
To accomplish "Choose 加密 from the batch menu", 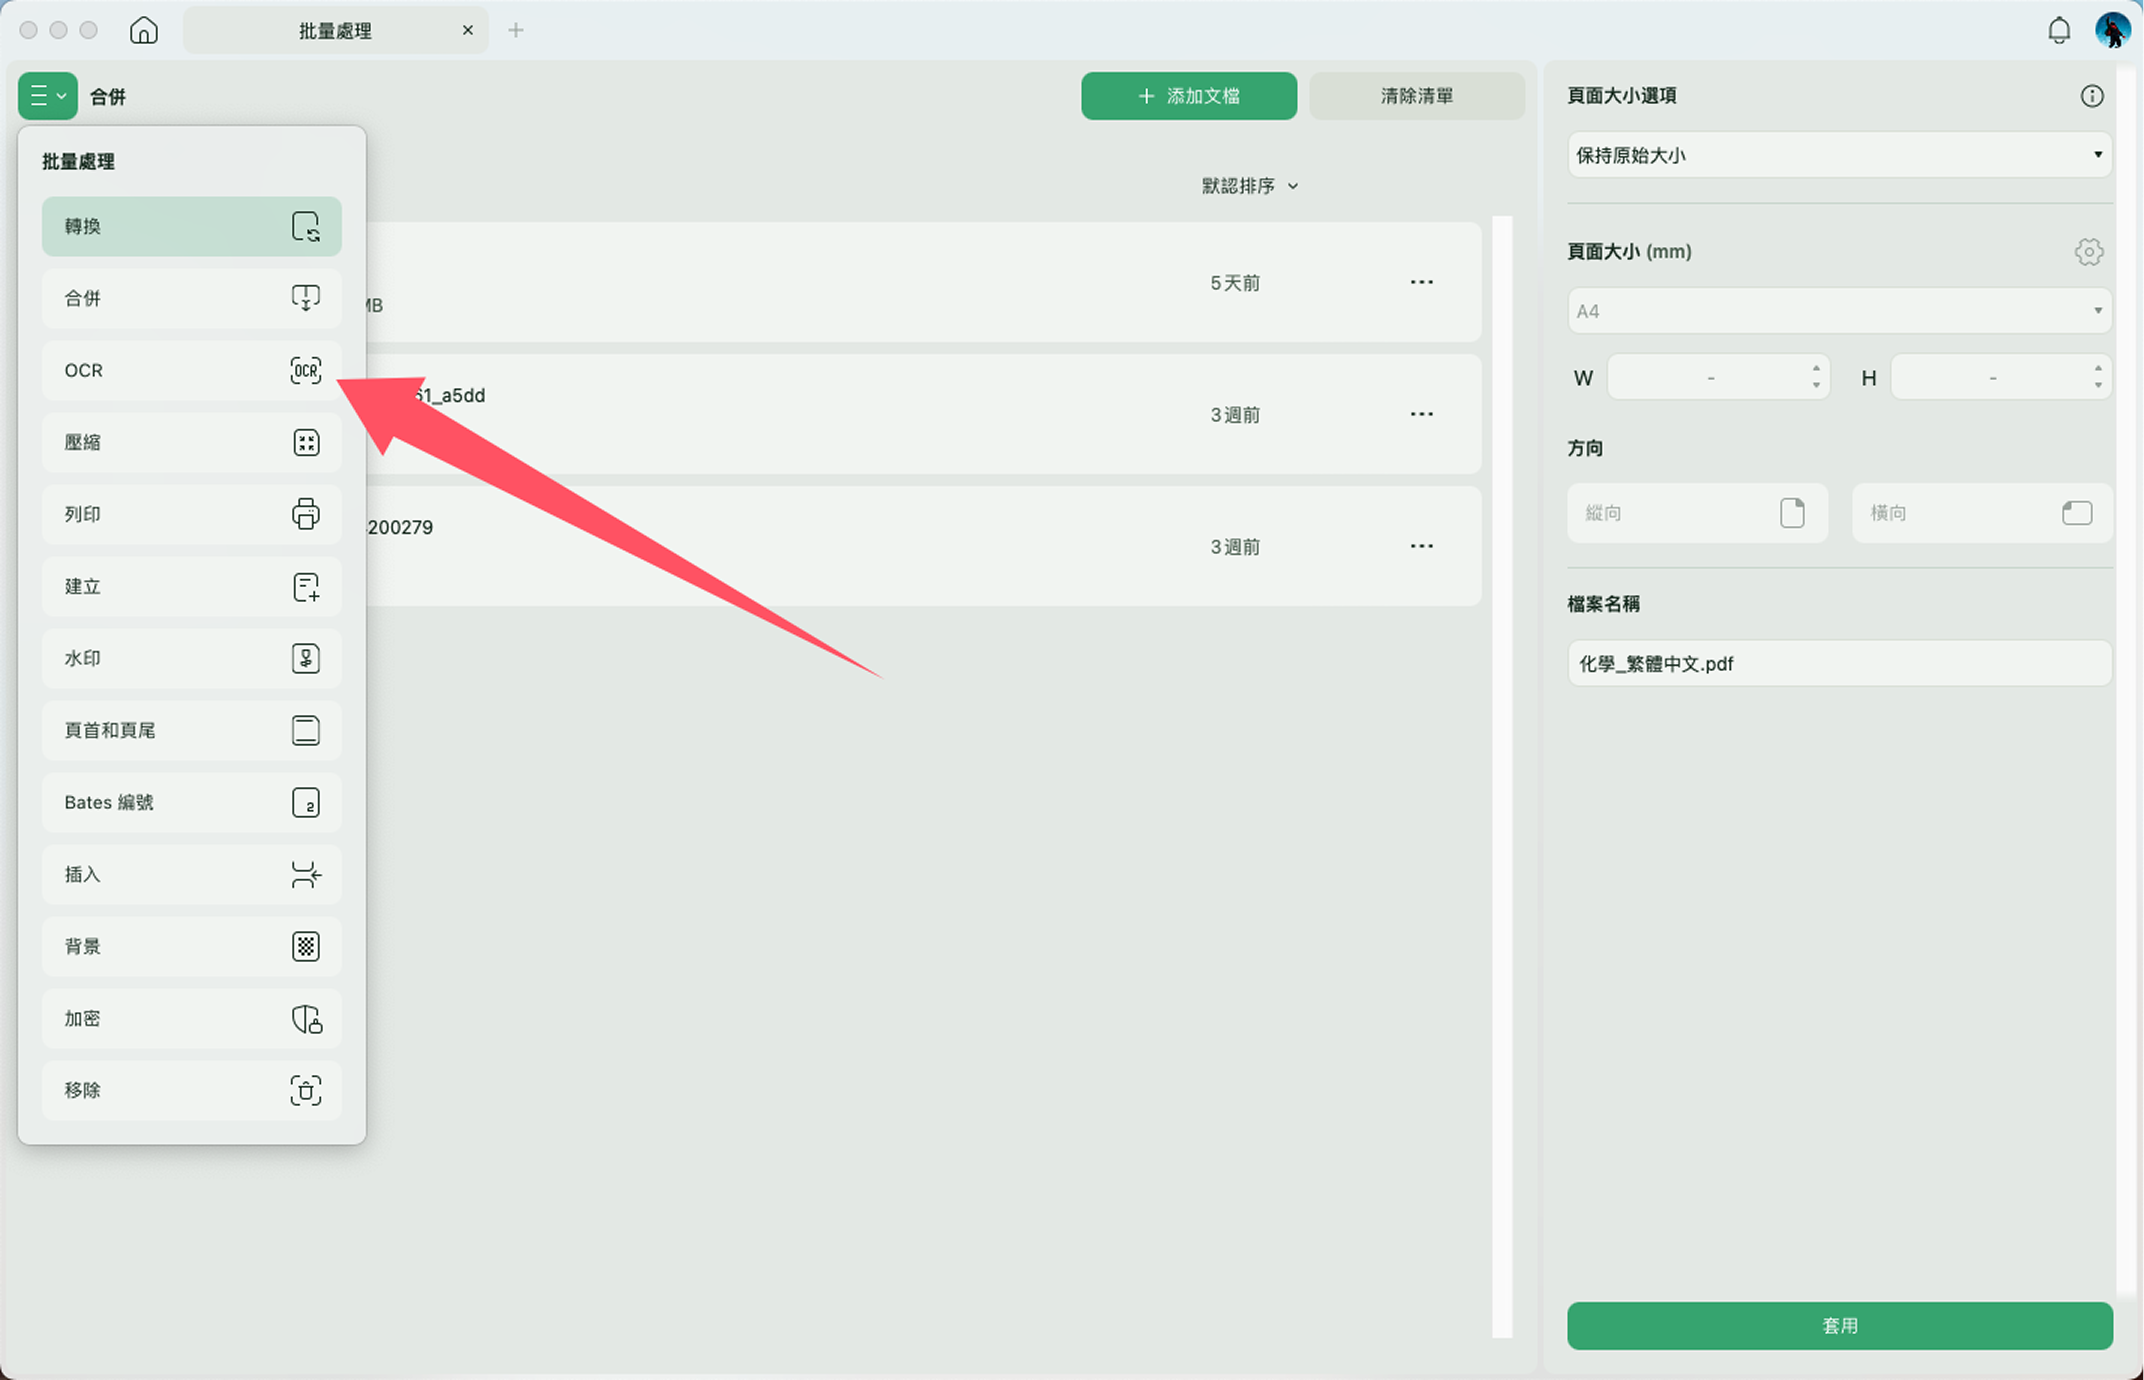I will [x=192, y=1018].
